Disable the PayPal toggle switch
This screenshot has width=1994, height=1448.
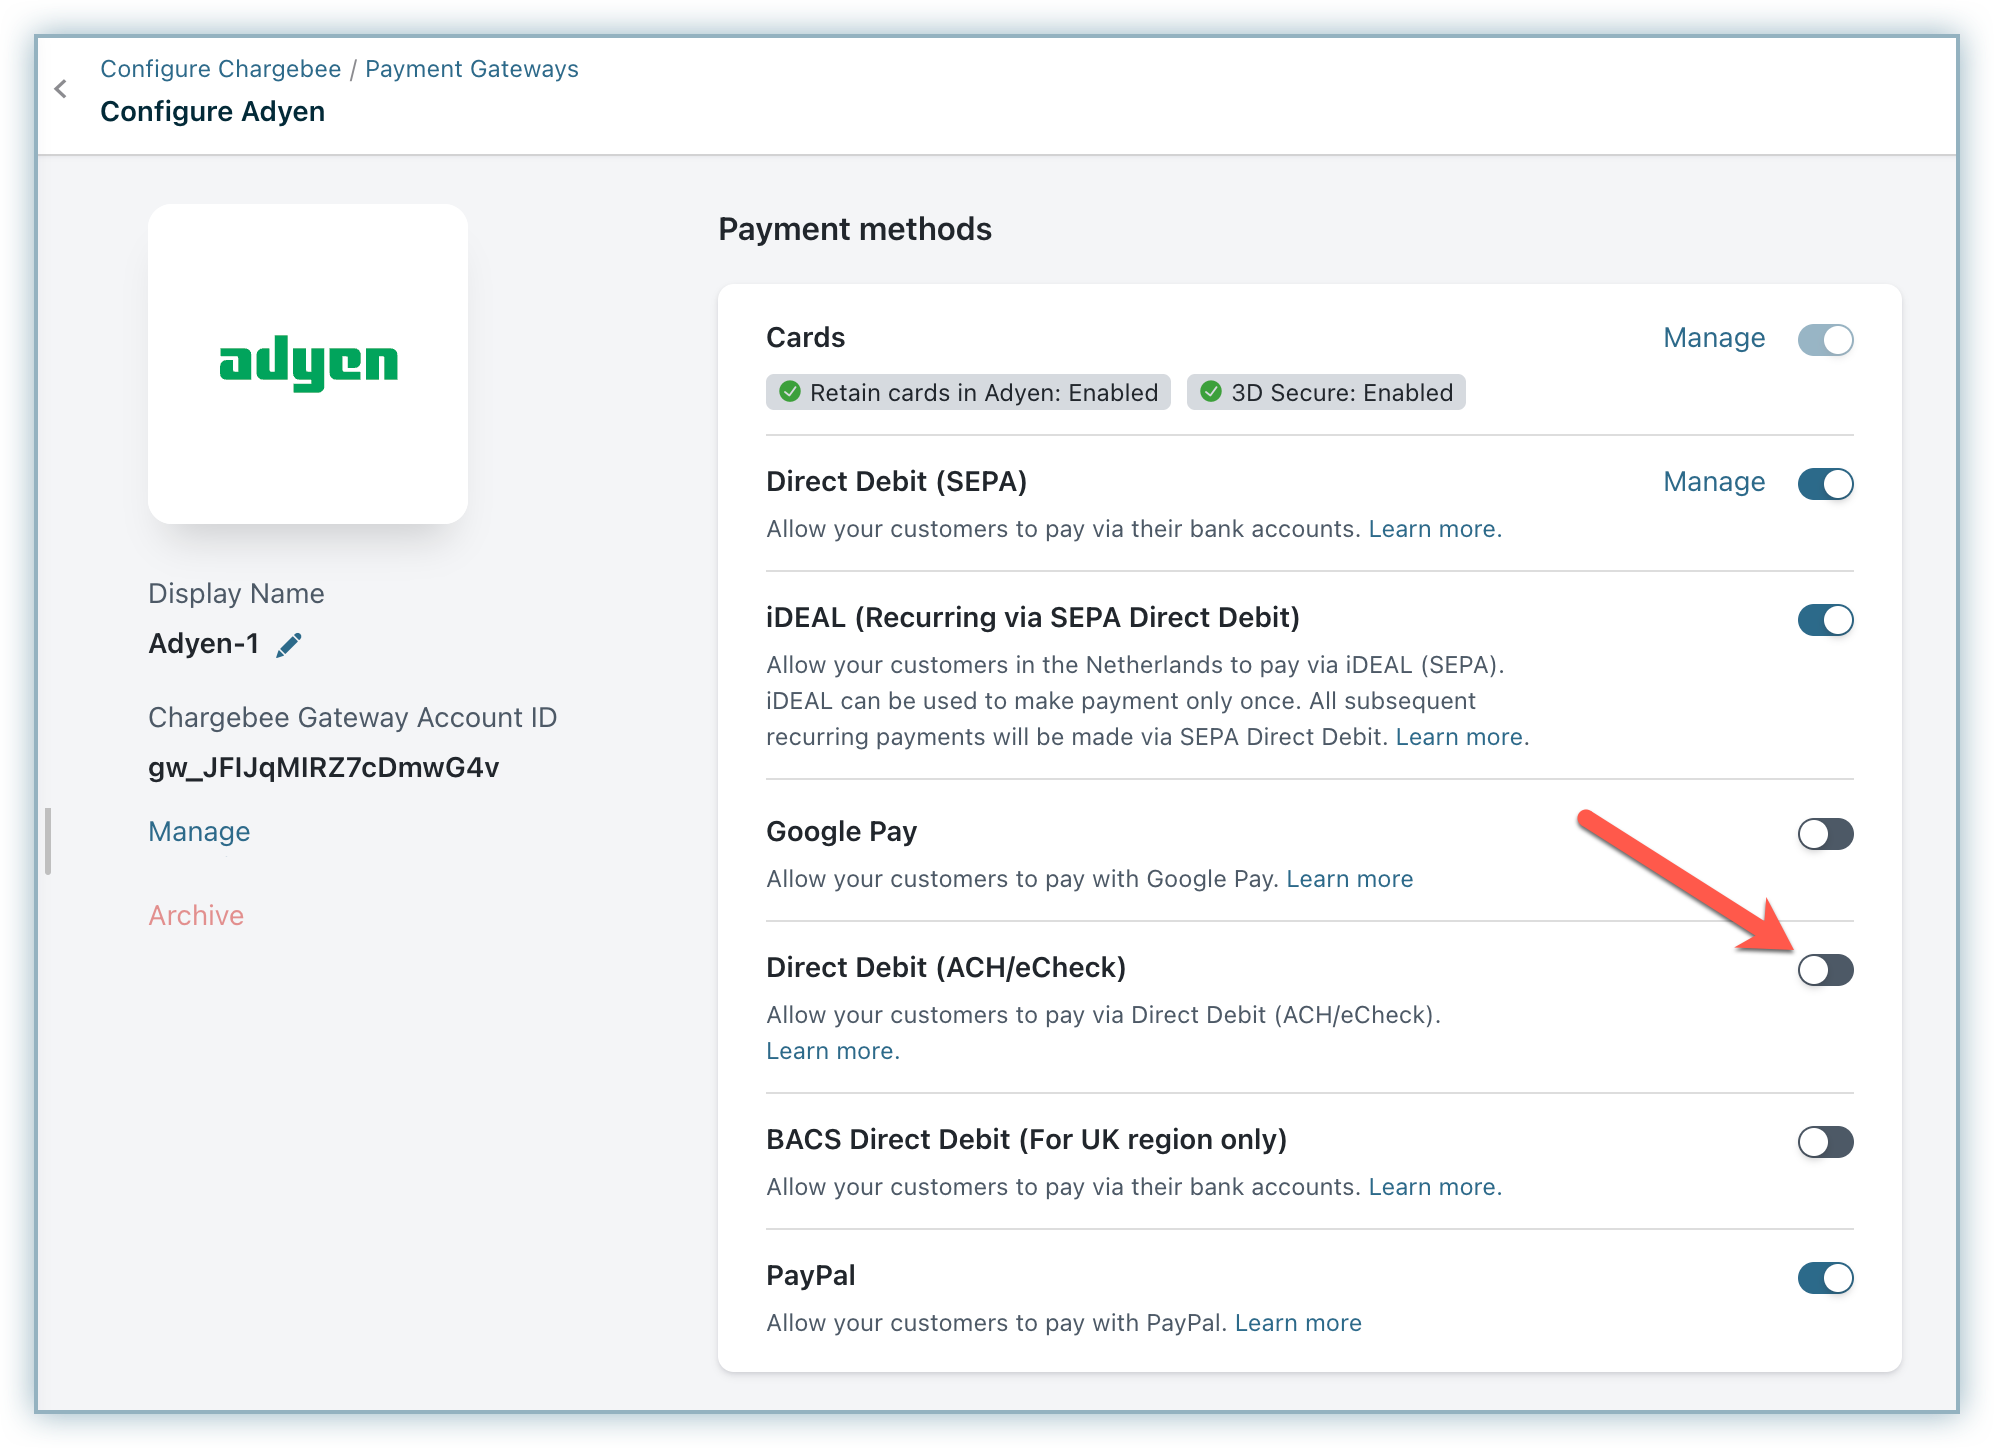coord(1825,1278)
